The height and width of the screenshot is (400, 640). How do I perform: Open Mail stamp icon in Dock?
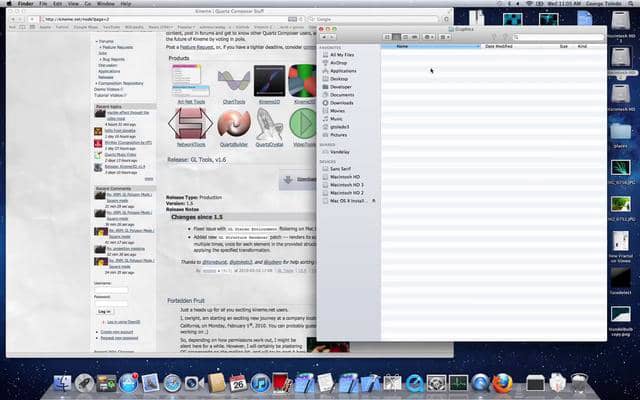(x=151, y=383)
